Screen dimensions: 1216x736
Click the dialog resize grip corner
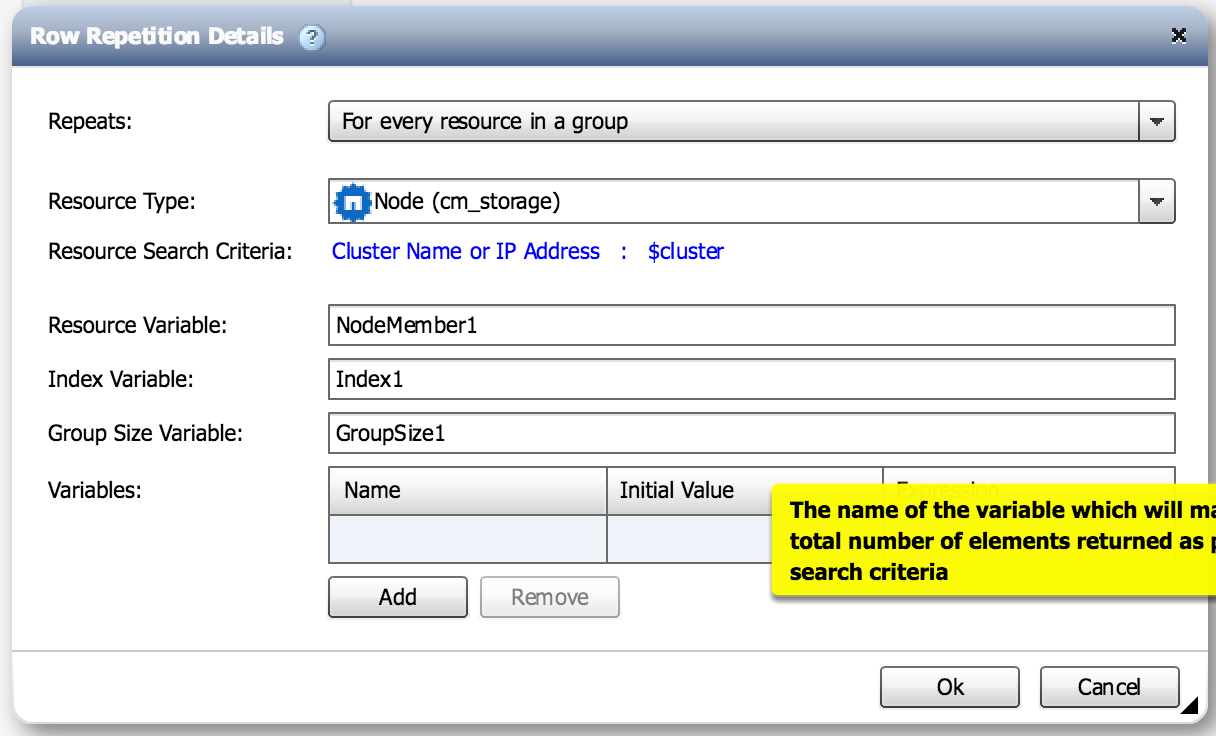pyautogui.click(x=1188, y=706)
